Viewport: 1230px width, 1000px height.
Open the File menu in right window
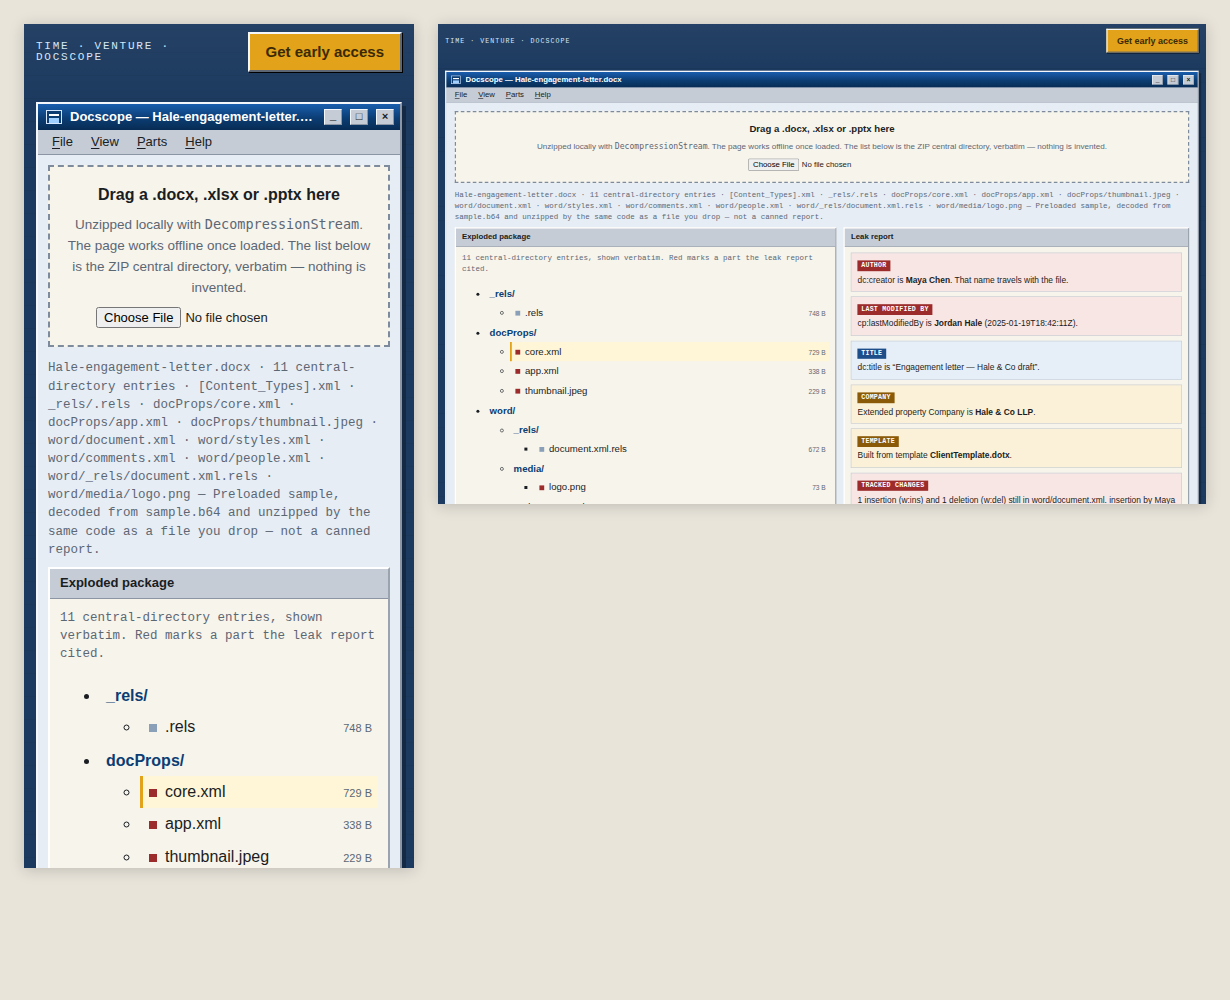click(461, 95)
